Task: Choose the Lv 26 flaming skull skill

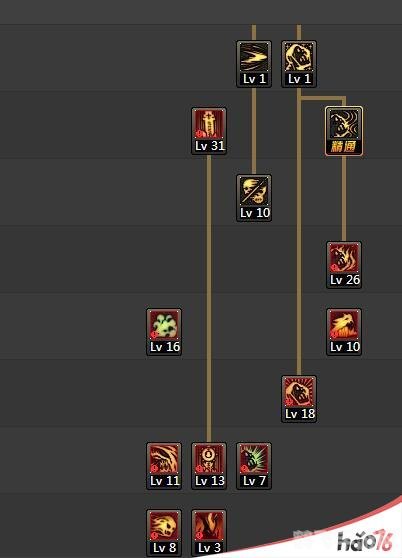Action: point(344,265)
